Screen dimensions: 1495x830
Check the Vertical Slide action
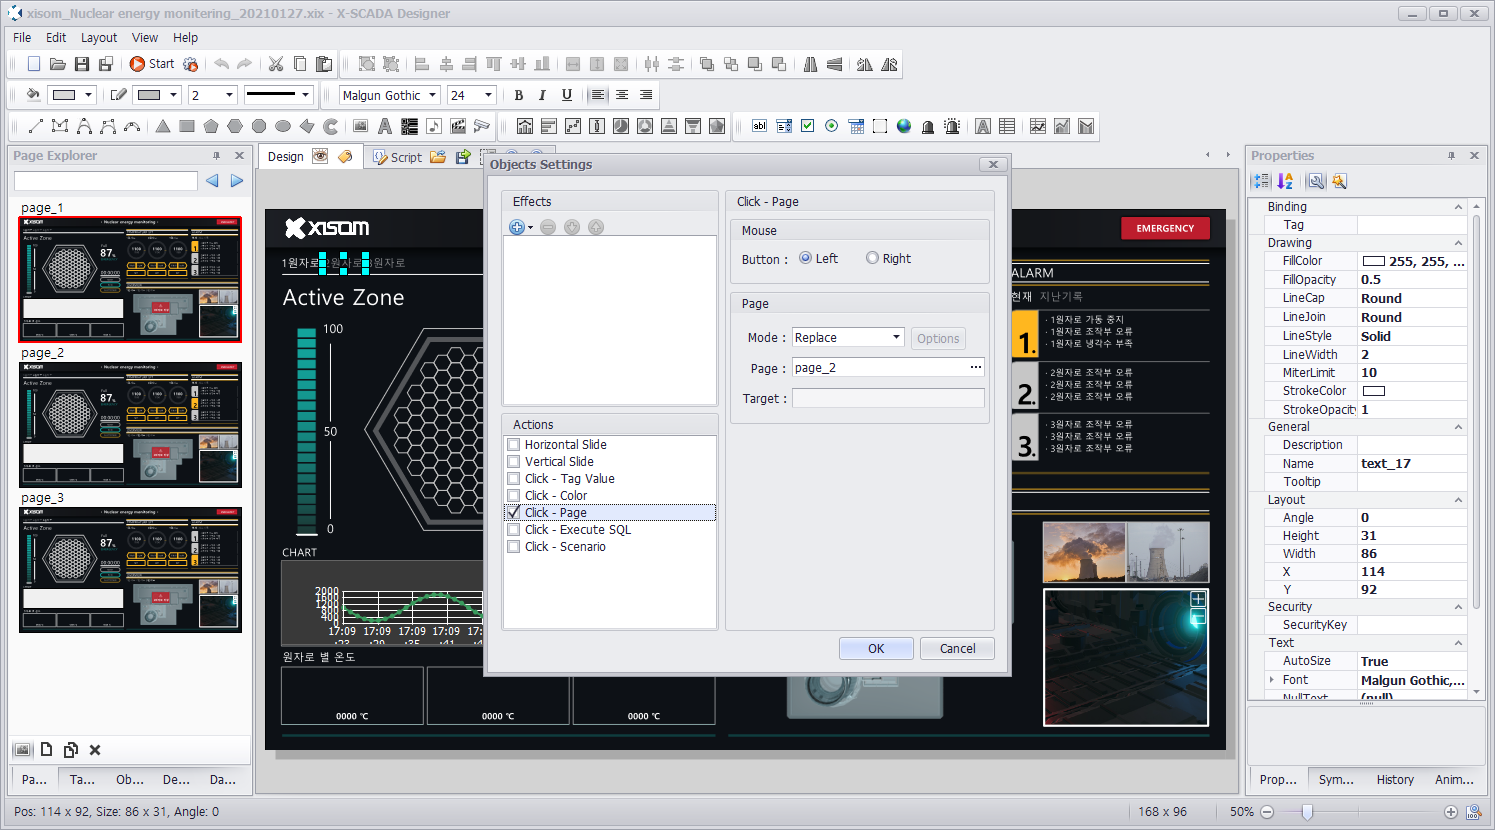514,462
